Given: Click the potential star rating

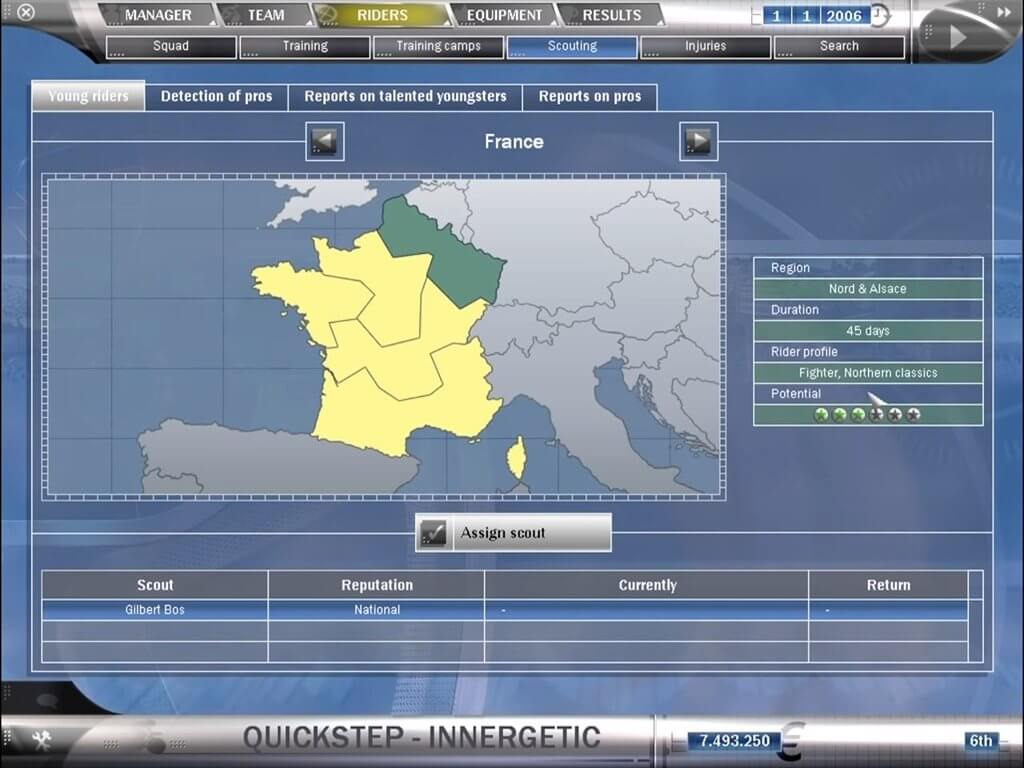Looking at the screenshot, I should [x=868, y=415].
